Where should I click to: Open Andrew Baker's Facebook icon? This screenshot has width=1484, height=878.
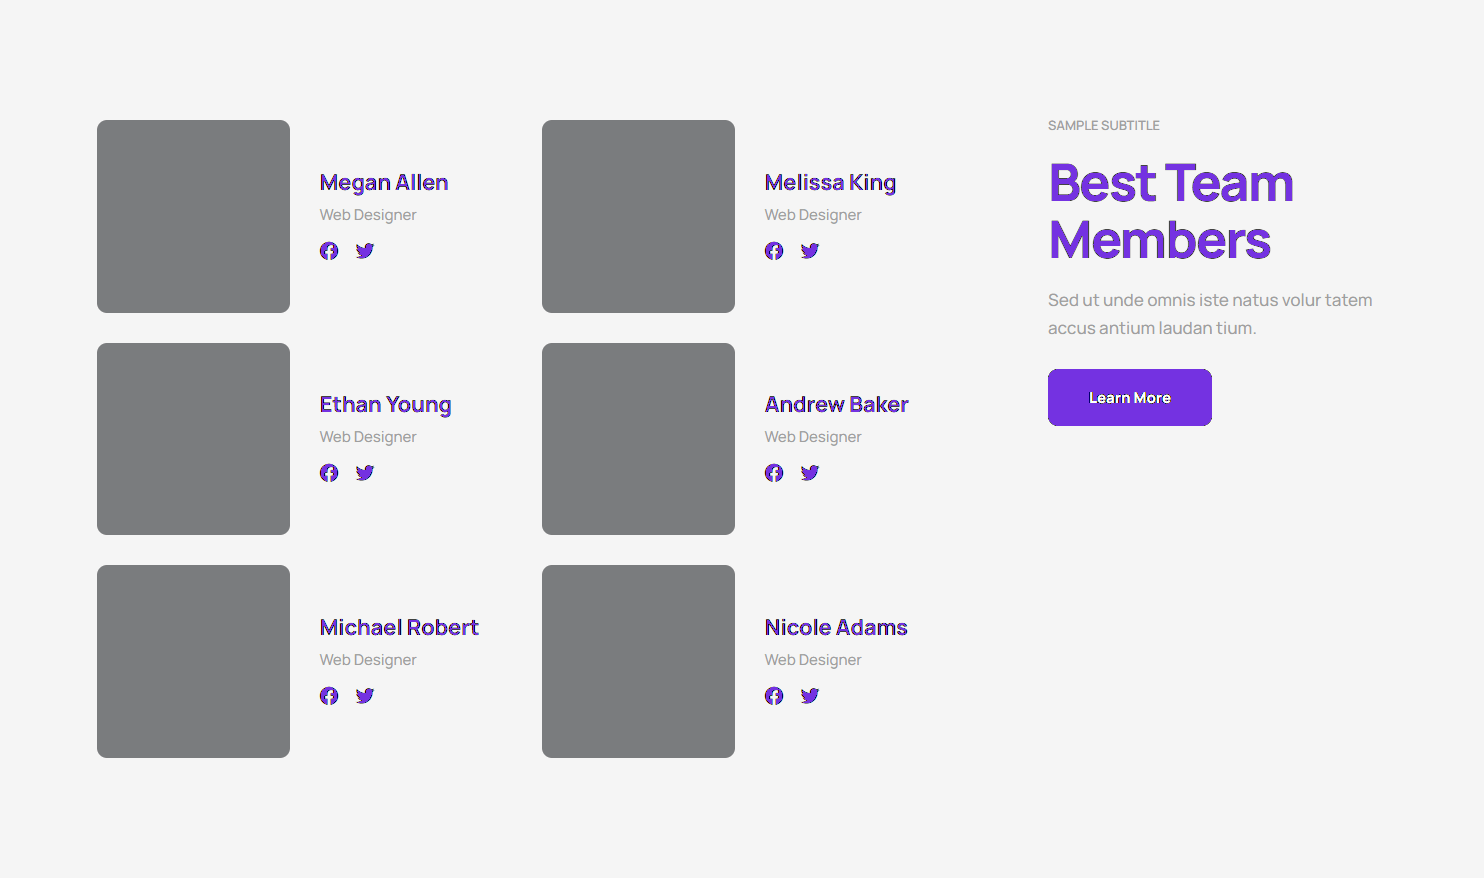774,473
